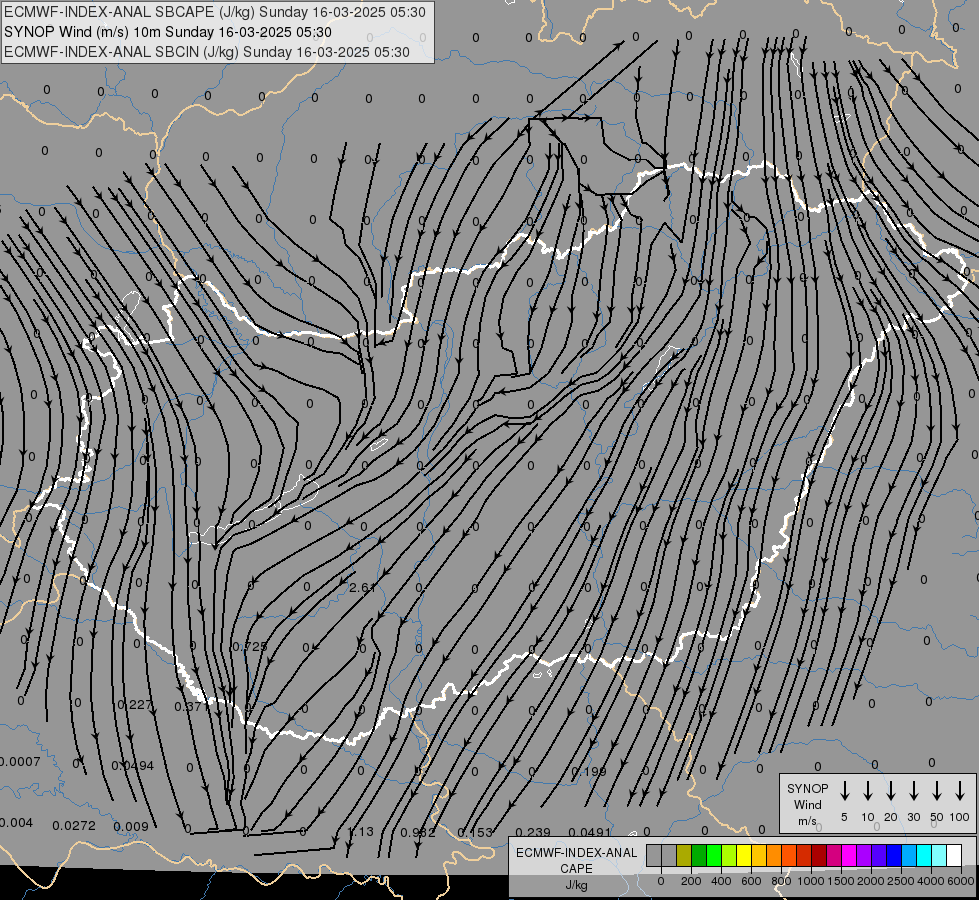This screenshot has width=979, height=900.
Task: Select the bright magenta CAPE legend swatch
Action: tap(849, 855)
